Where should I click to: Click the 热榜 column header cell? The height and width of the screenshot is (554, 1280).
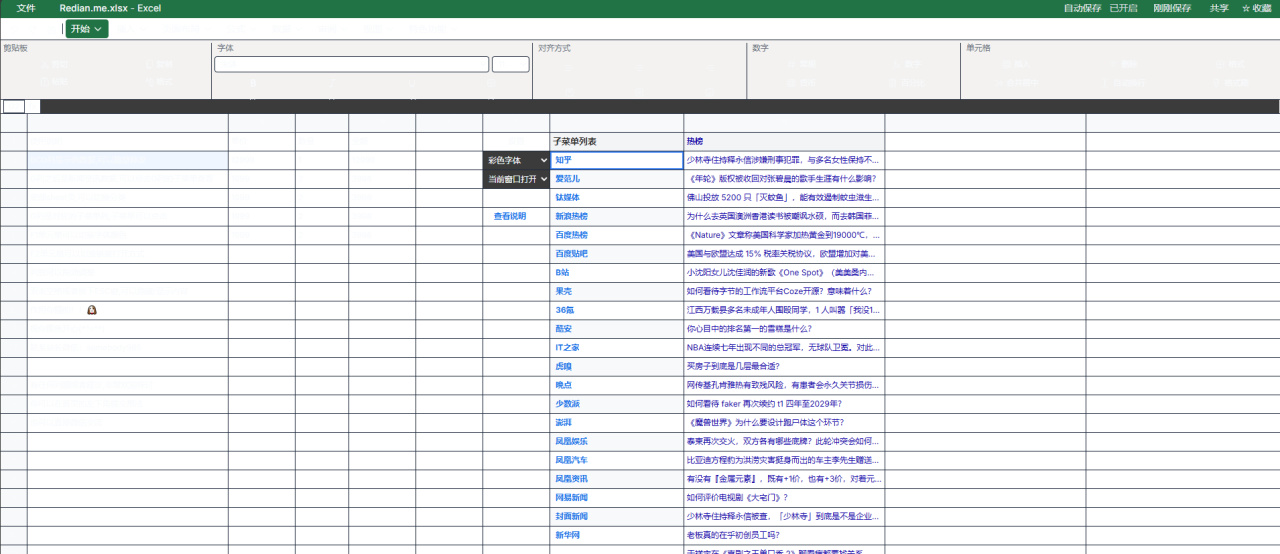point(784,141)
